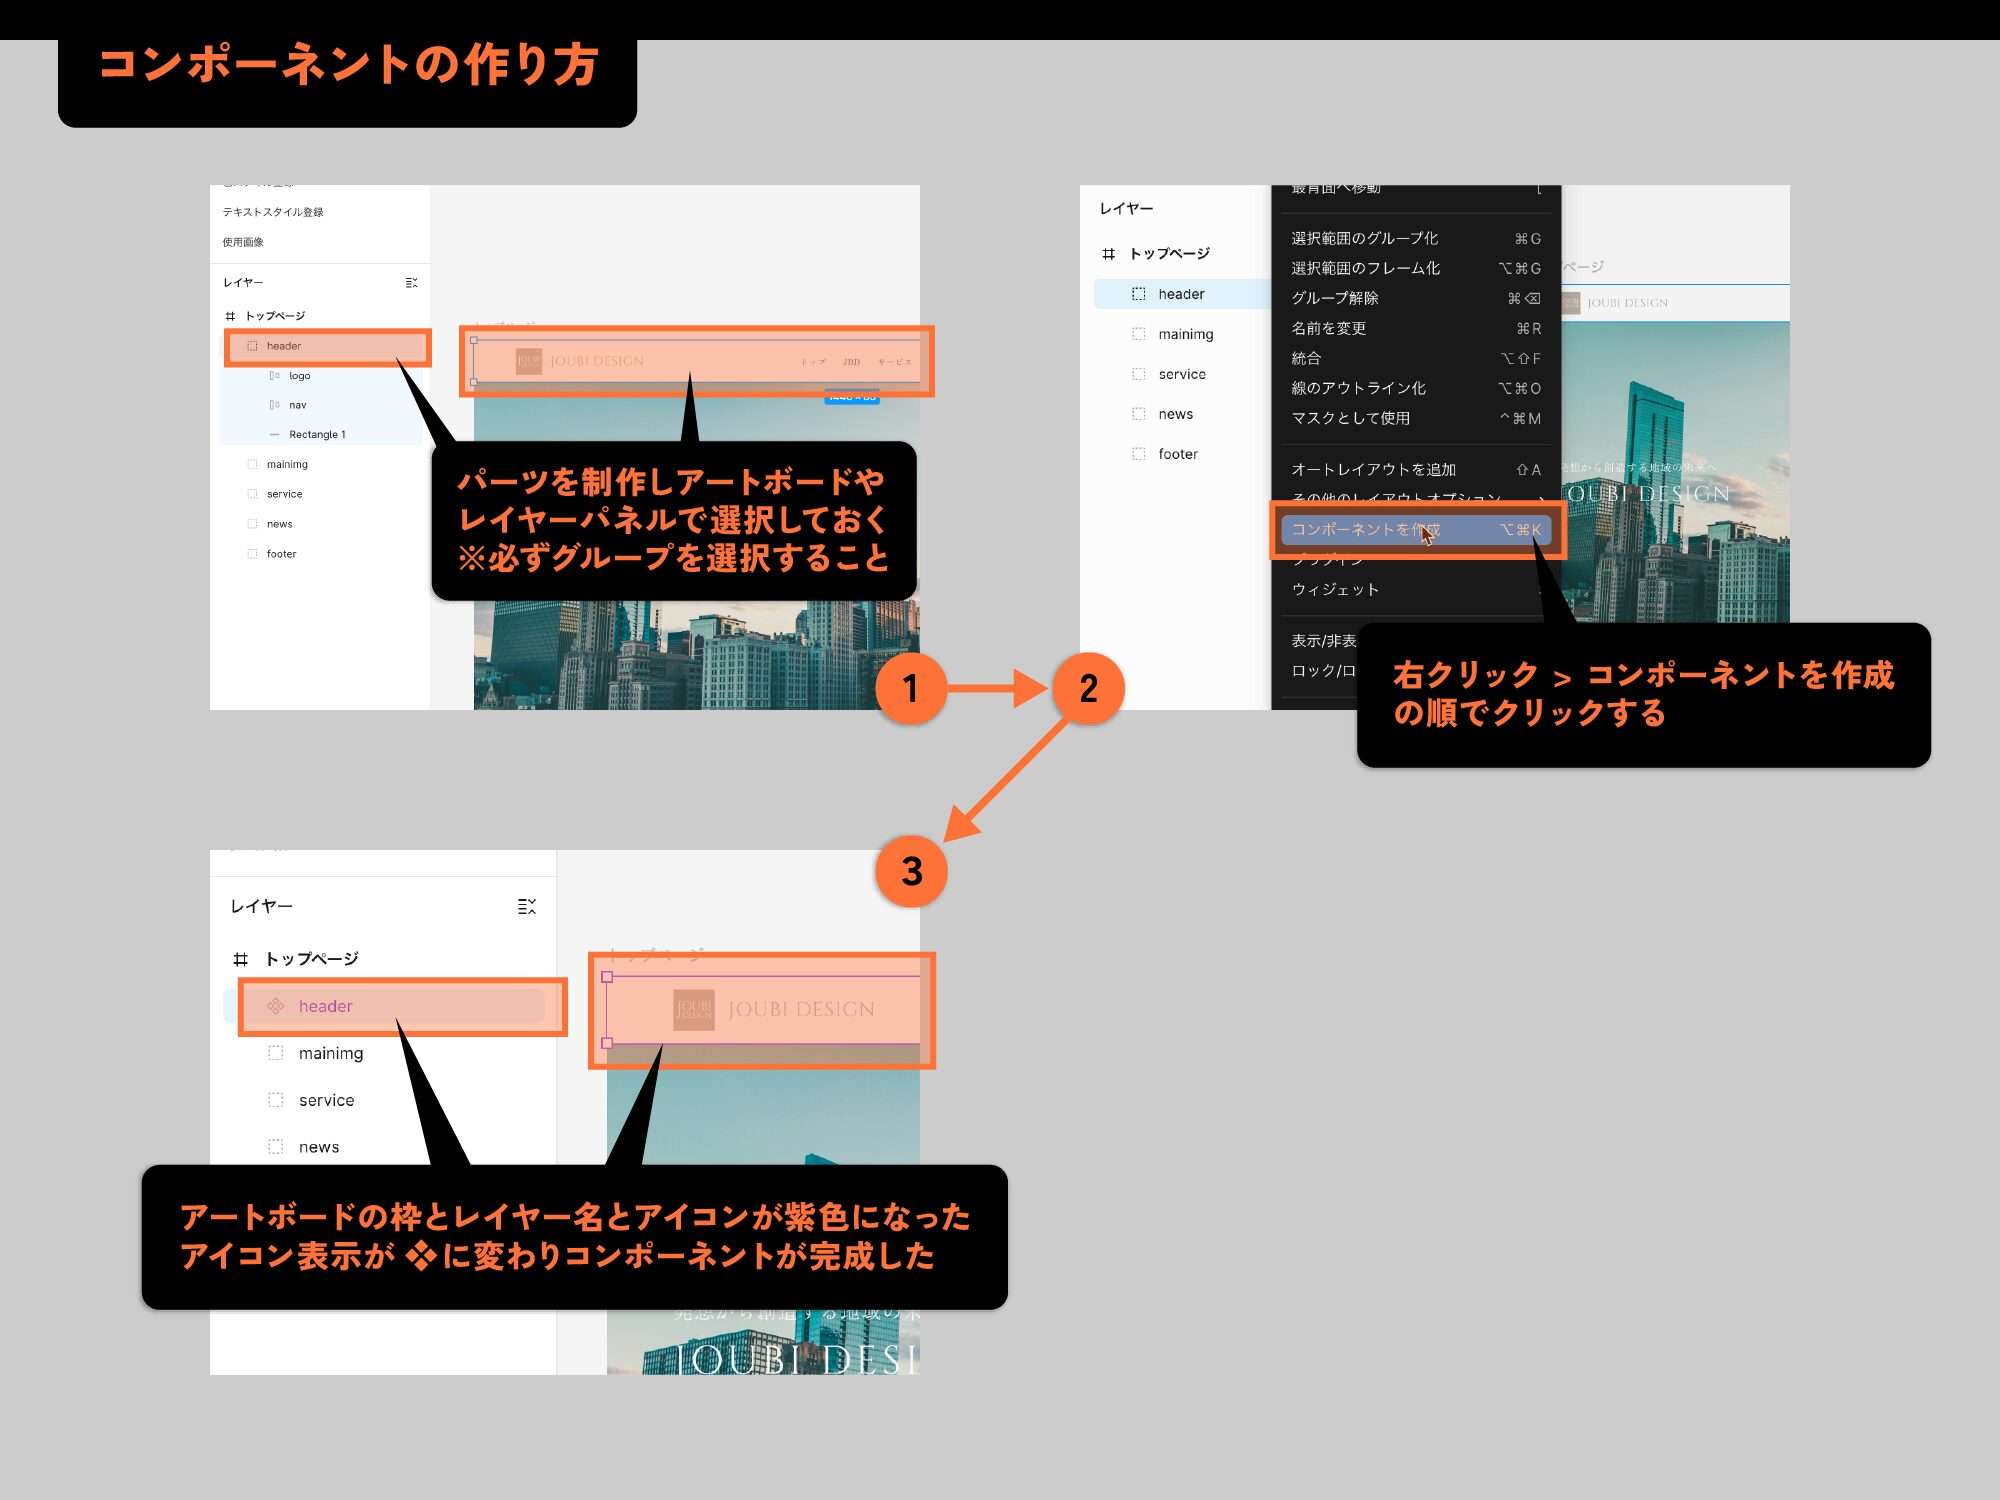Click レイヤー panel title in third screenshot
The height and width of the screenshot is (1500, 2000).
(261, 906)
